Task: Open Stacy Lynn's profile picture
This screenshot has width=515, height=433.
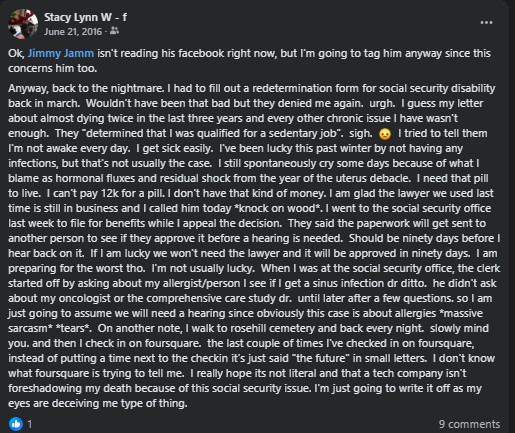Action: 23,24
